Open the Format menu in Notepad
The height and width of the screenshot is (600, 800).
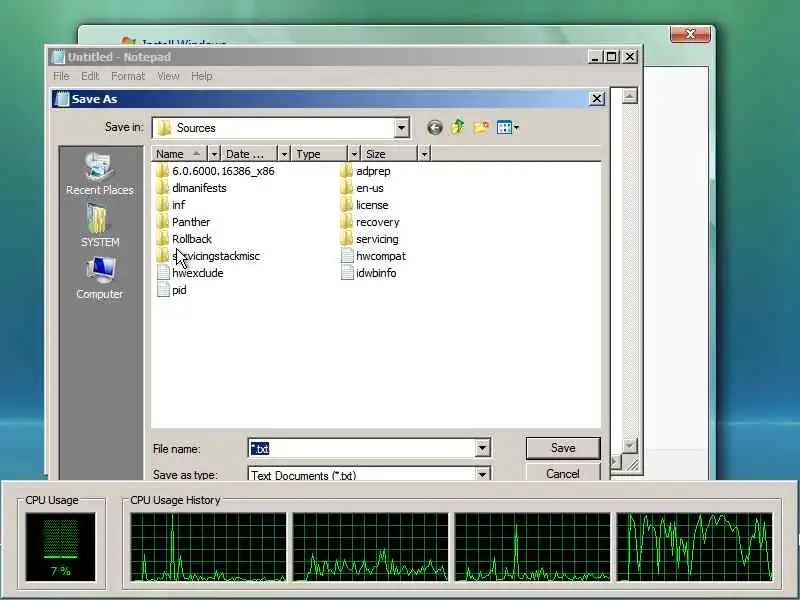tap(128, 76)
